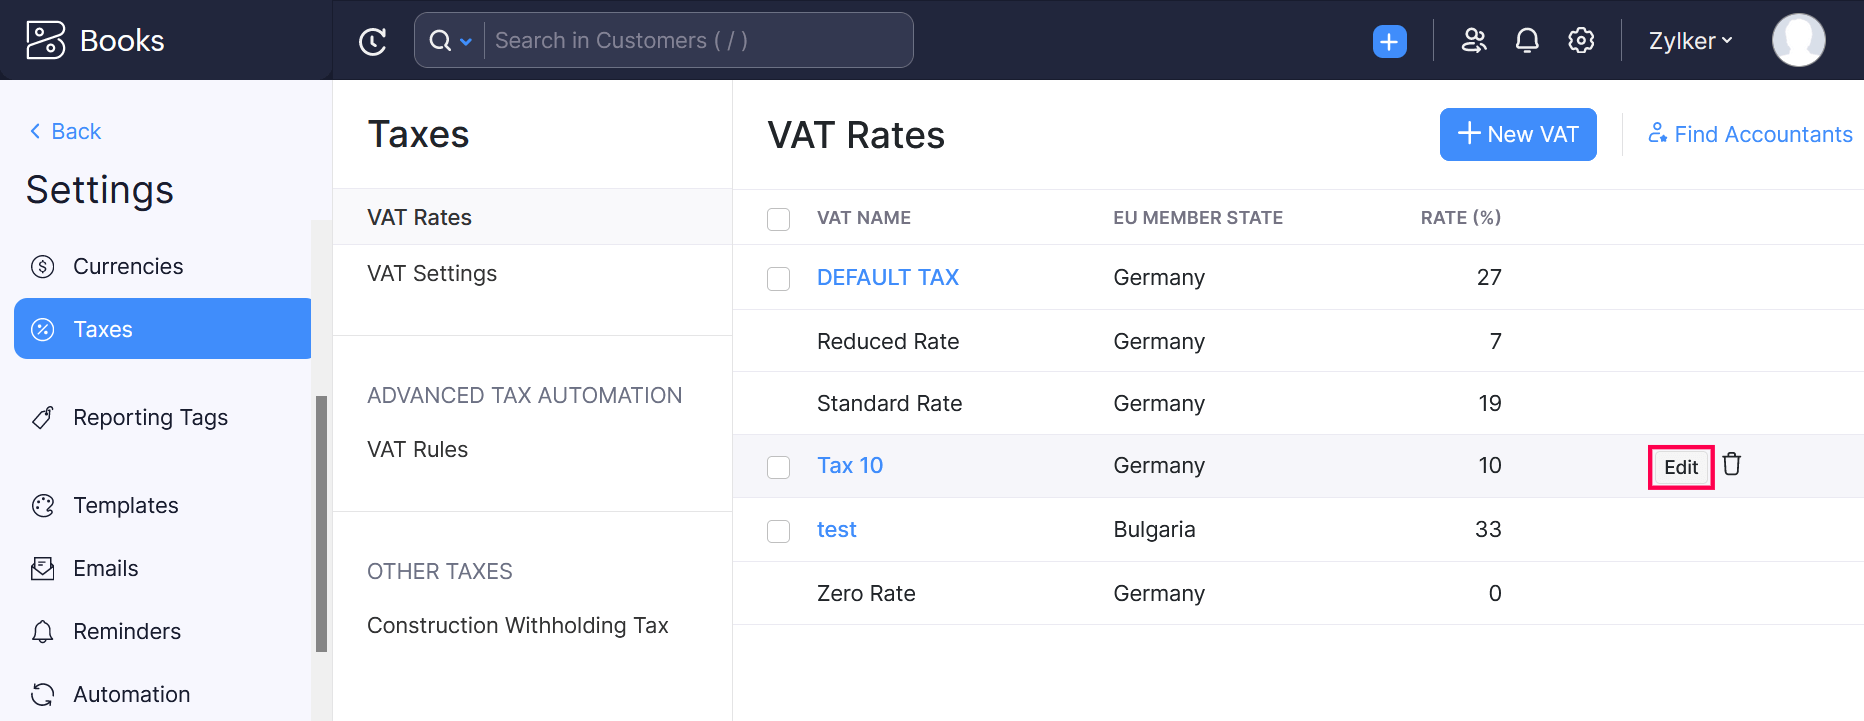Open the Zylker organization dropdown
1864x721 pixels.
click(1690, 41)
